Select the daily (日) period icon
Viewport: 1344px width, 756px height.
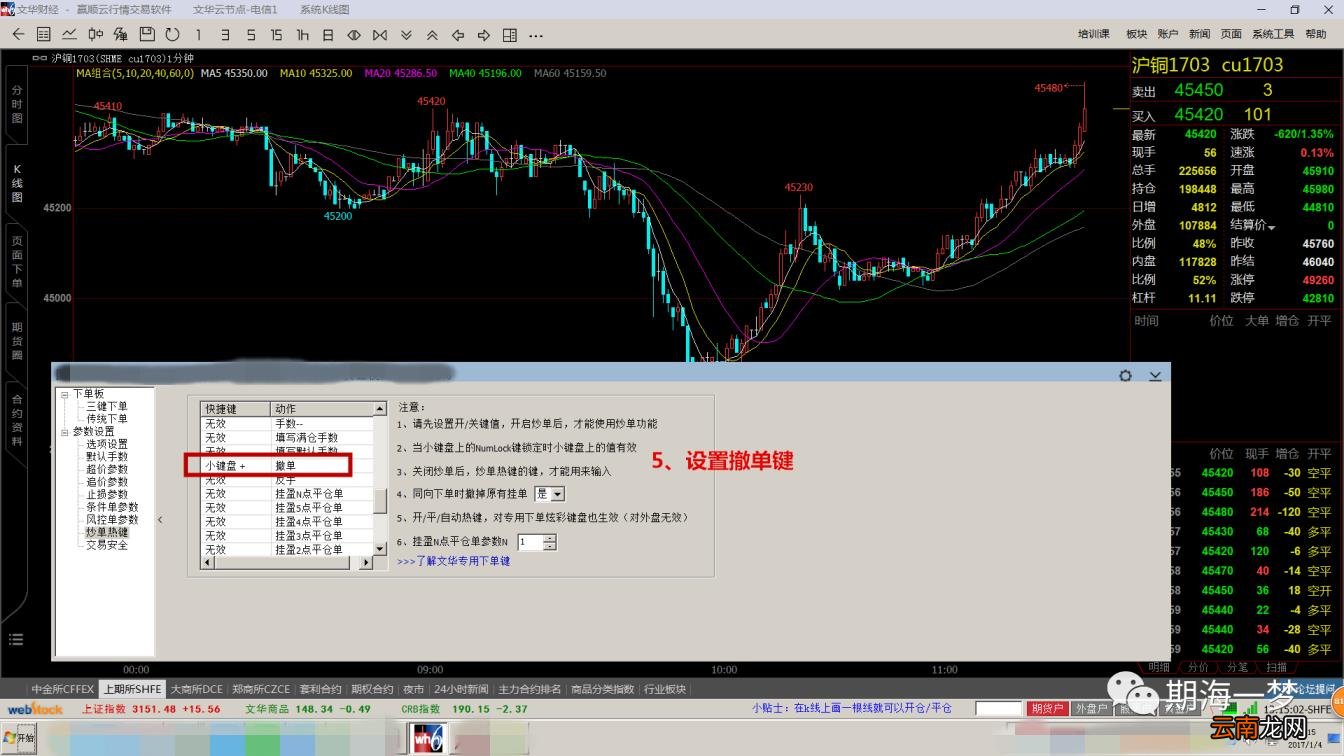coord(328,34)
